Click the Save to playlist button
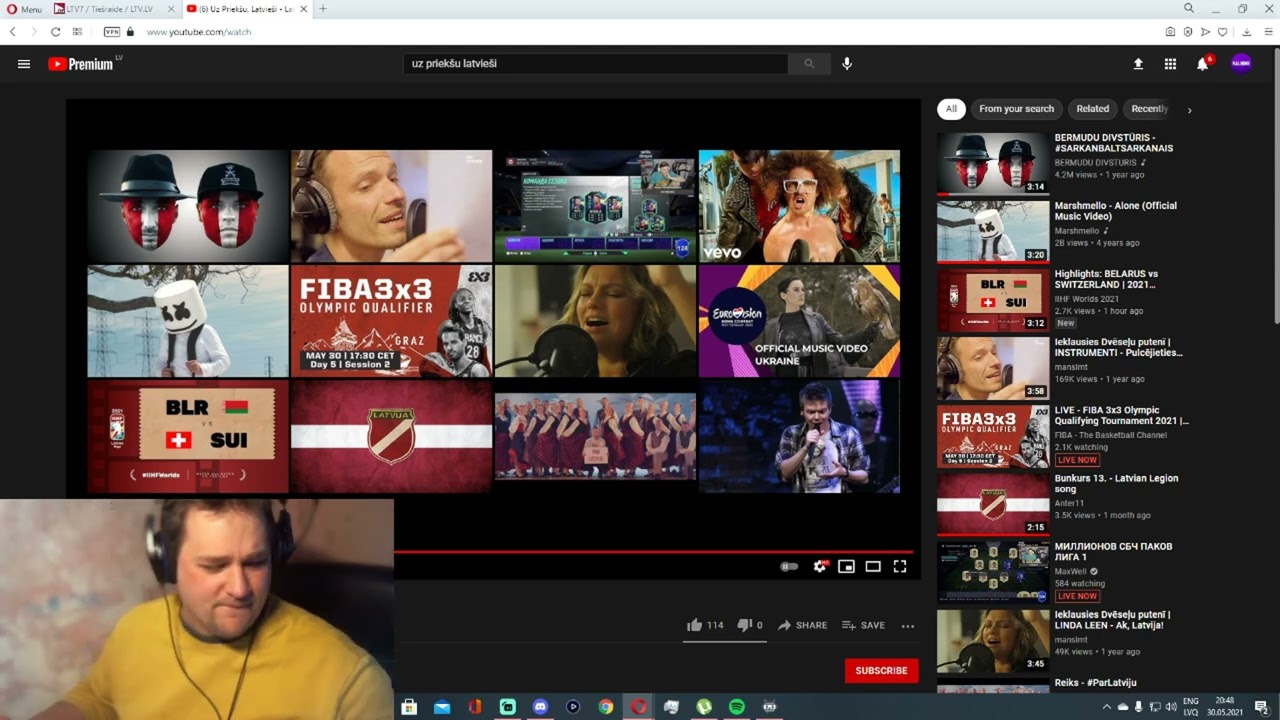 pos(863,625)
